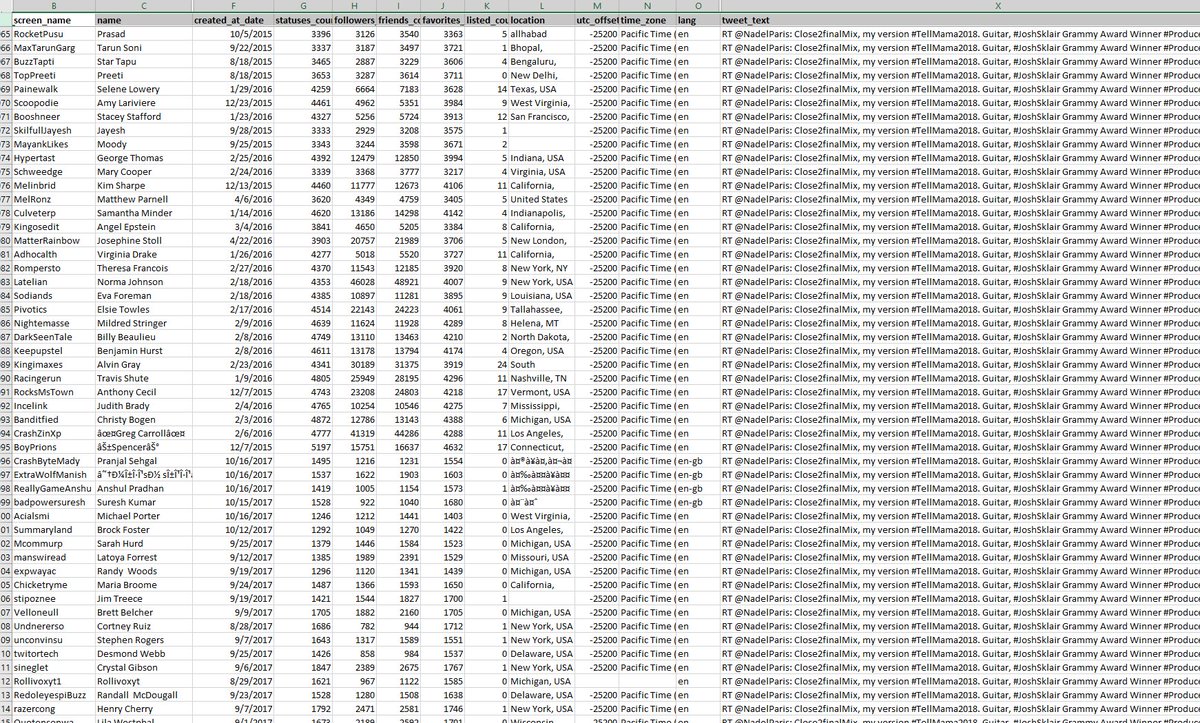
Task: Click -25200 offset cell in Culveterp row
Action: tap(596, 213)
